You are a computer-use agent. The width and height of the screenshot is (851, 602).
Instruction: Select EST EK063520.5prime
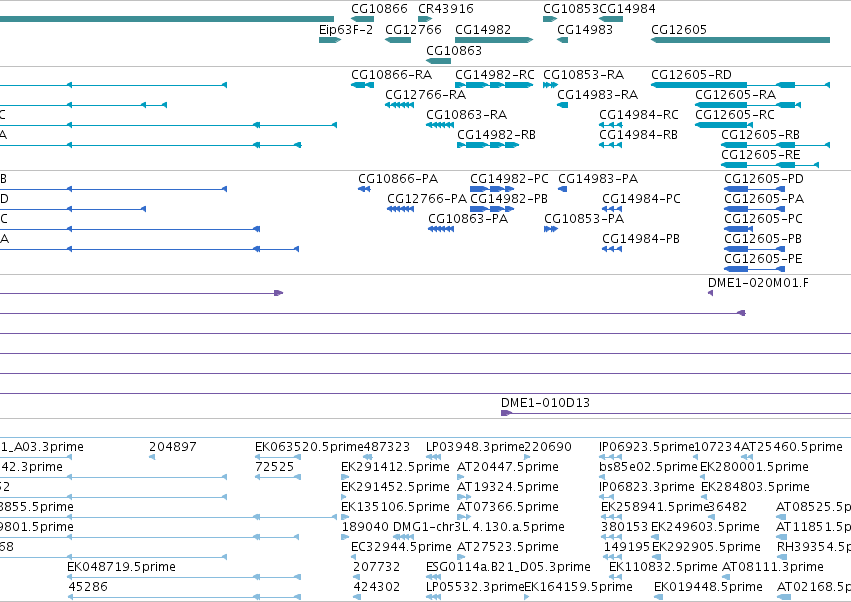point(309,447)
